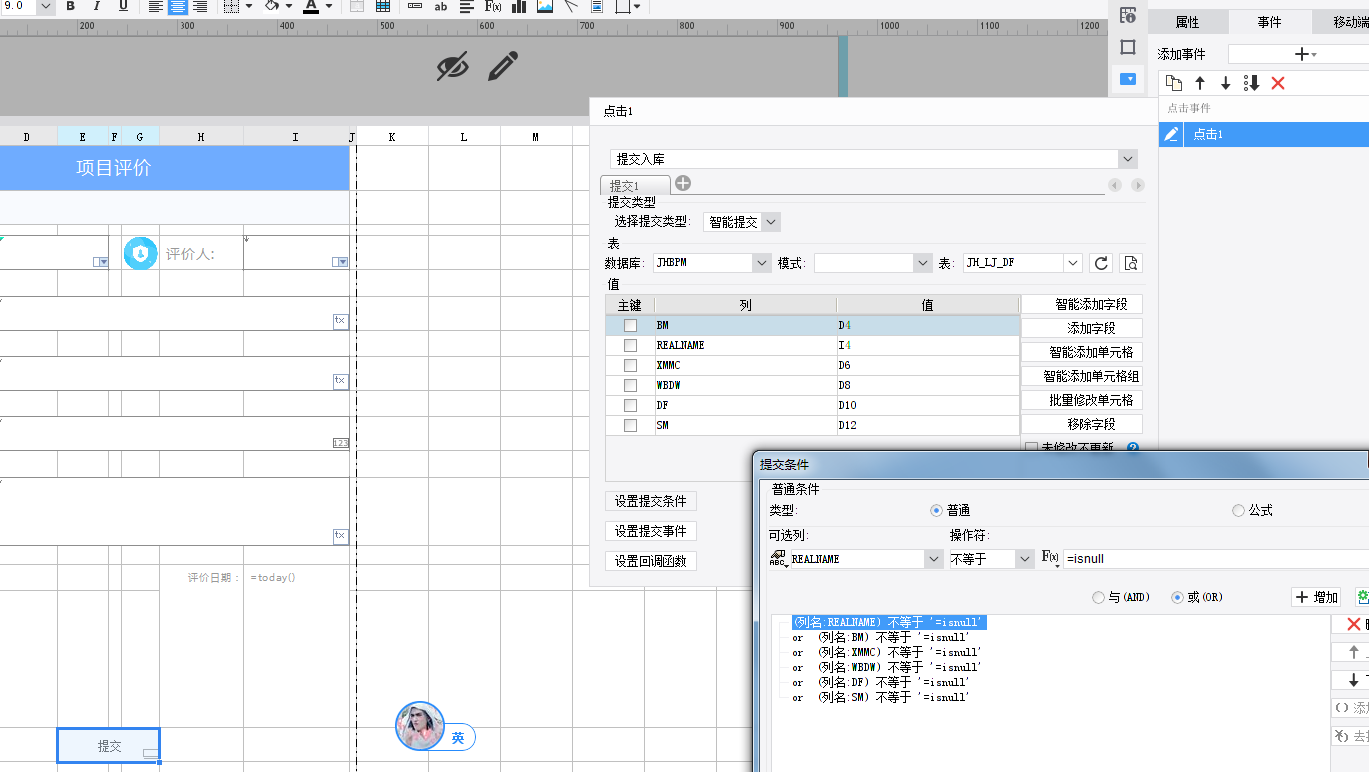Image resolution: width=1369 pixels, height=772 pixels.
Task: Click the hidden-eye icon in gray area
Action: pos(452,67)
